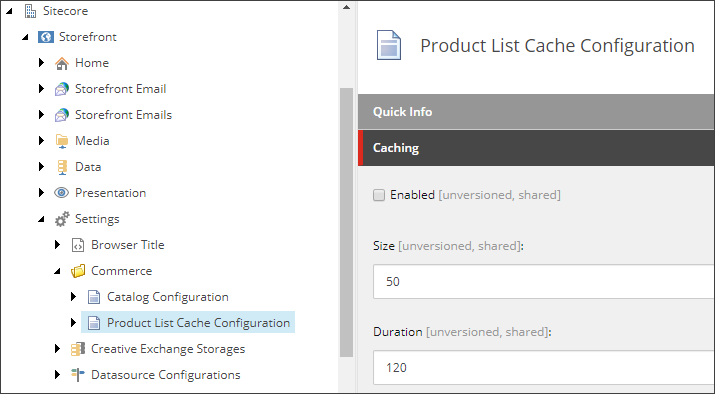Click the Commerce folder icon
The image size is (715, 394).
coord(78,271)
